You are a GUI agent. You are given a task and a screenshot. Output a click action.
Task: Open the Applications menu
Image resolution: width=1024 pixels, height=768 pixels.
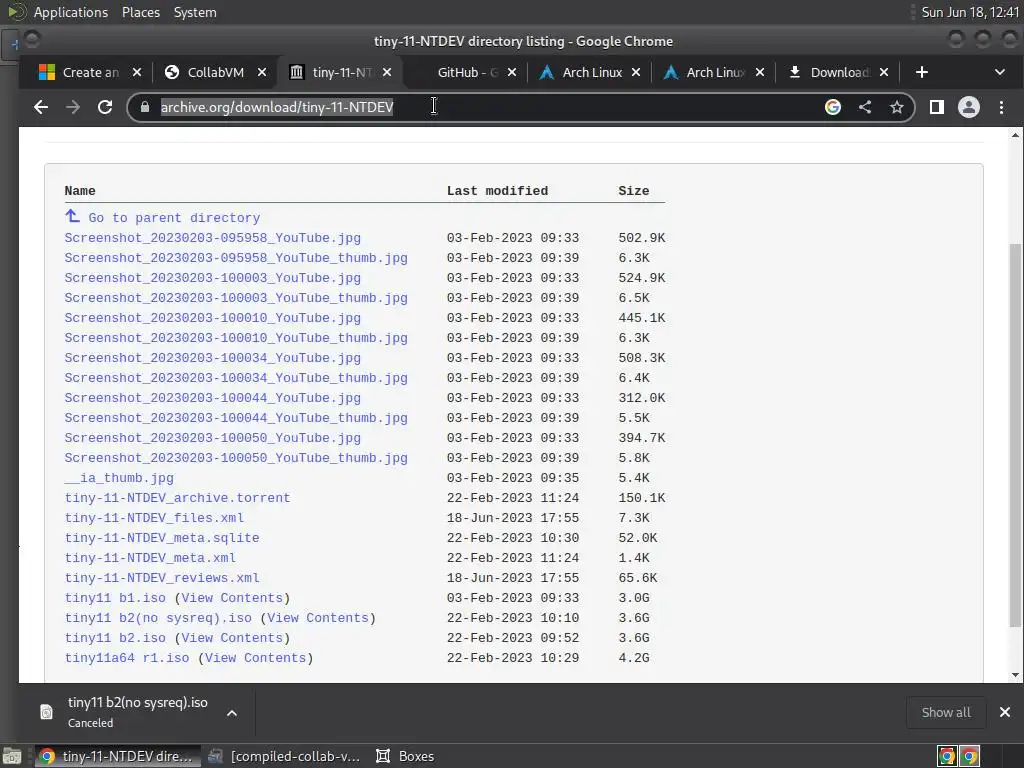(71, 12)
